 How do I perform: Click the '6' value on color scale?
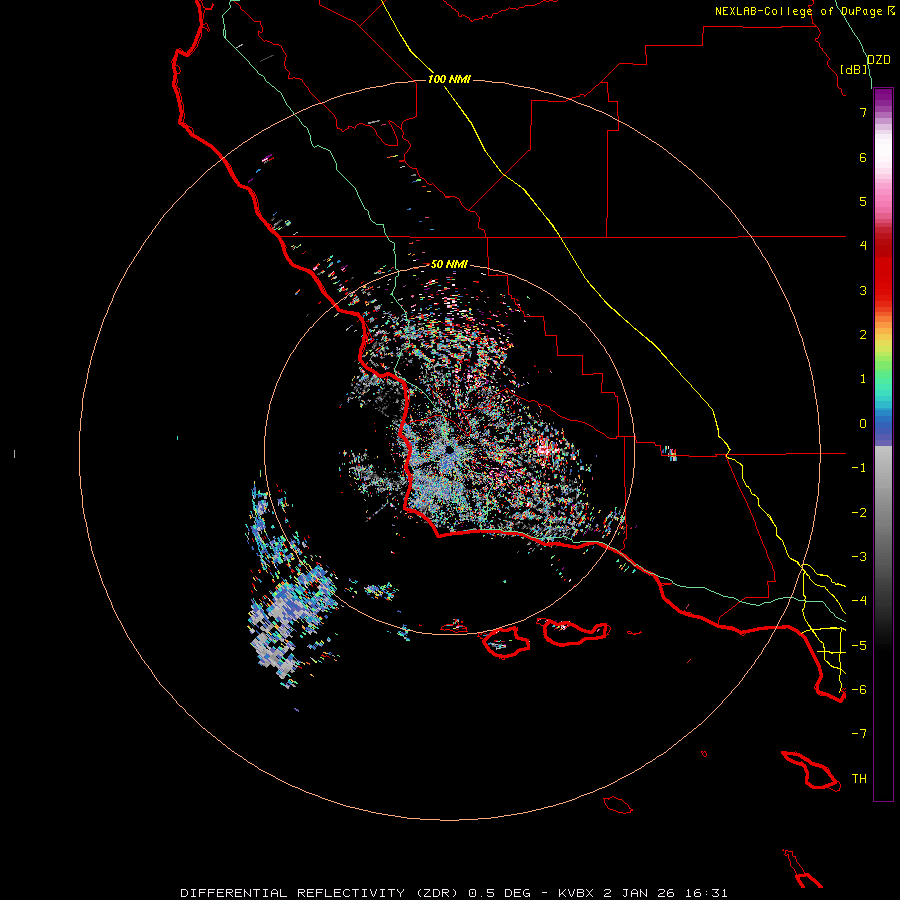pos(863,157)
